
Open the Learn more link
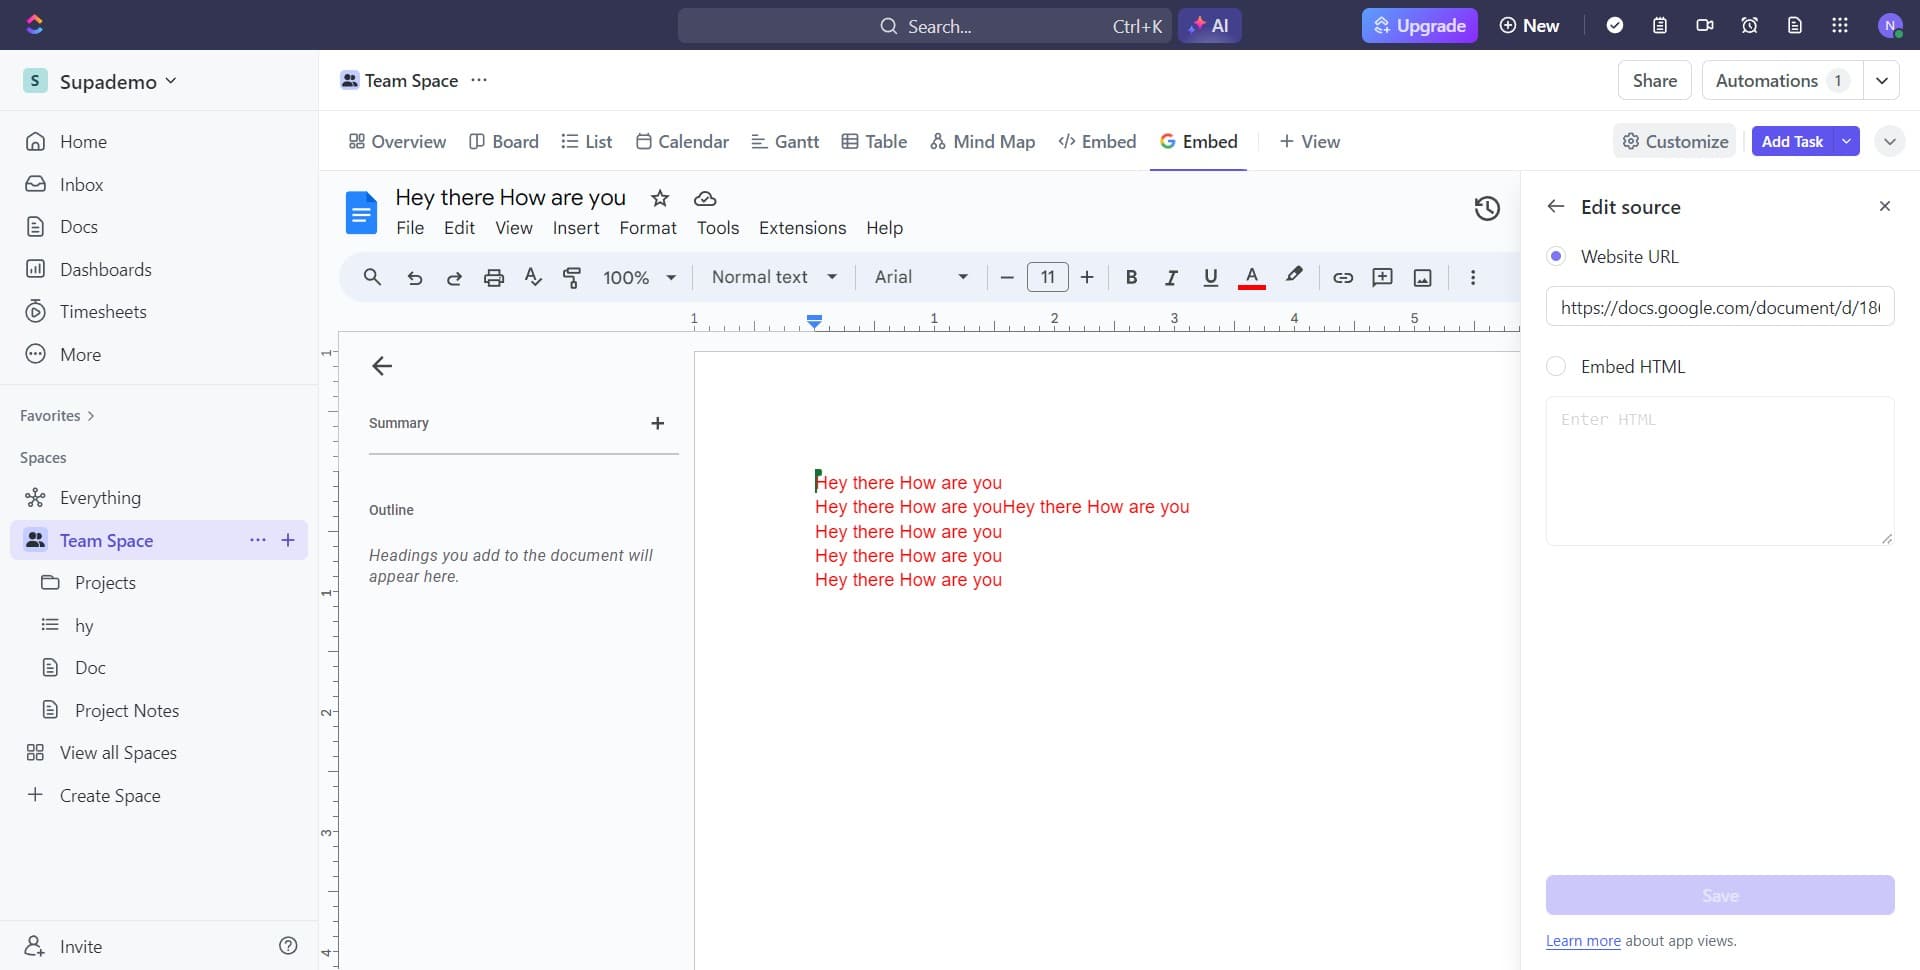(x=1582, y=941)
